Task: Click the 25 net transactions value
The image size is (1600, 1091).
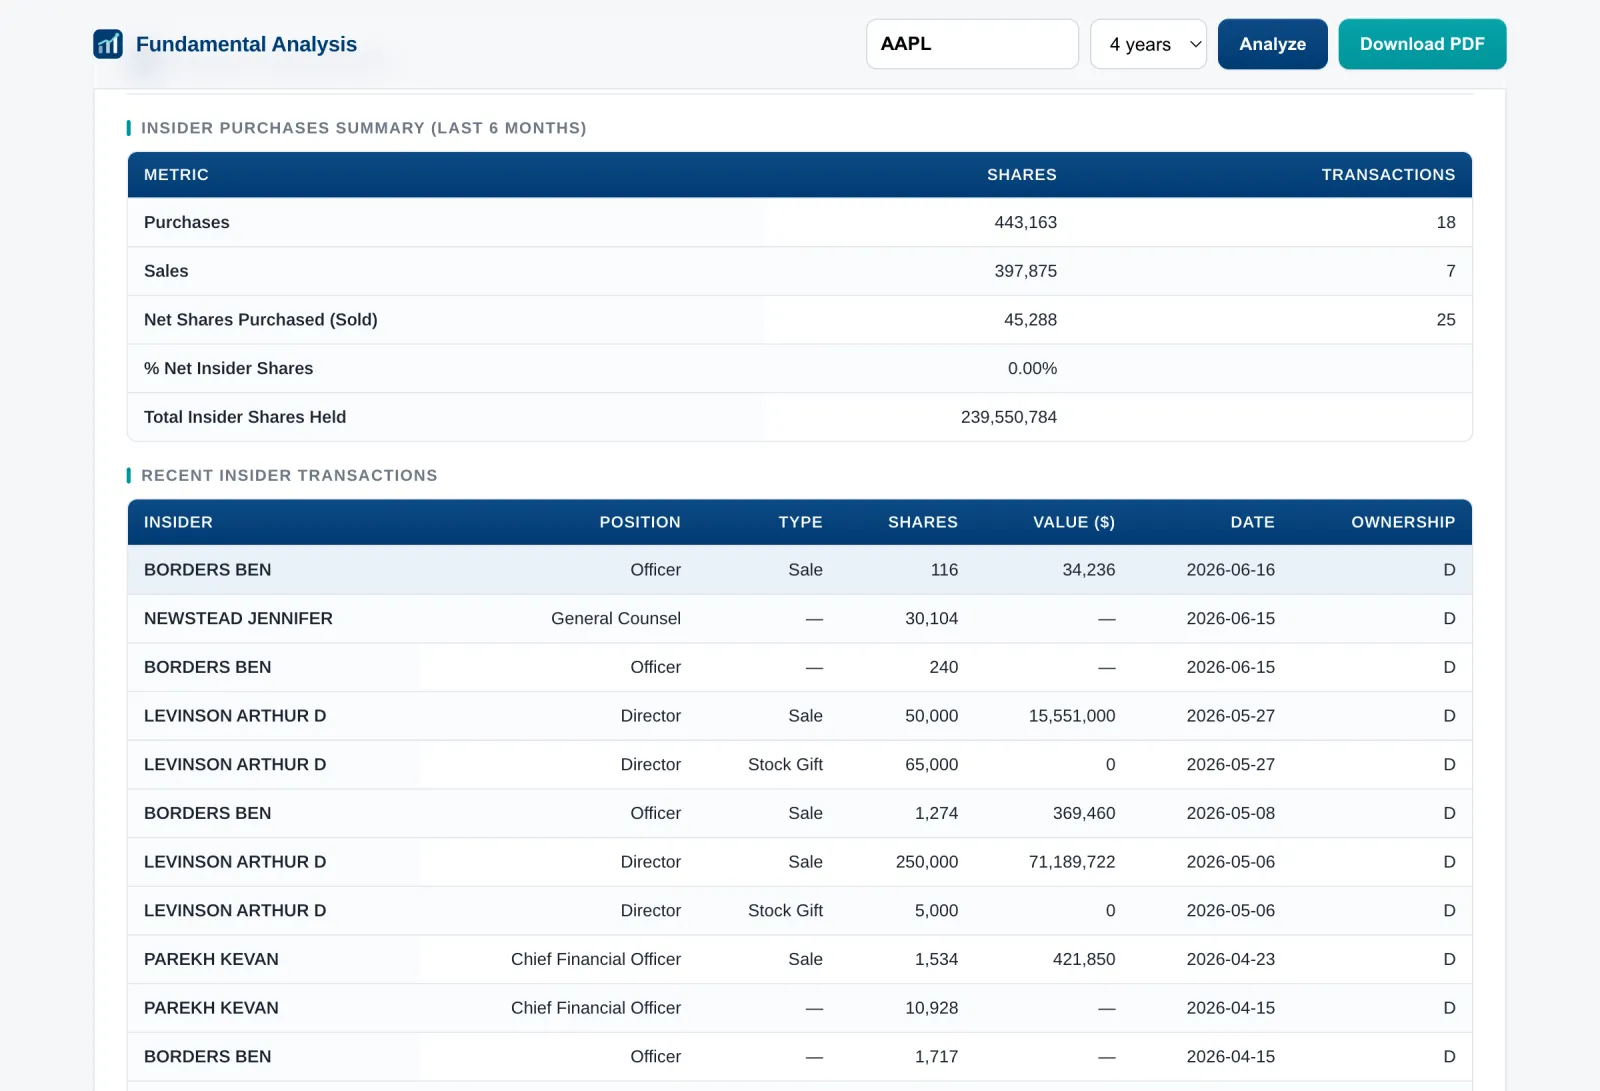Action: click(1446, 320)
